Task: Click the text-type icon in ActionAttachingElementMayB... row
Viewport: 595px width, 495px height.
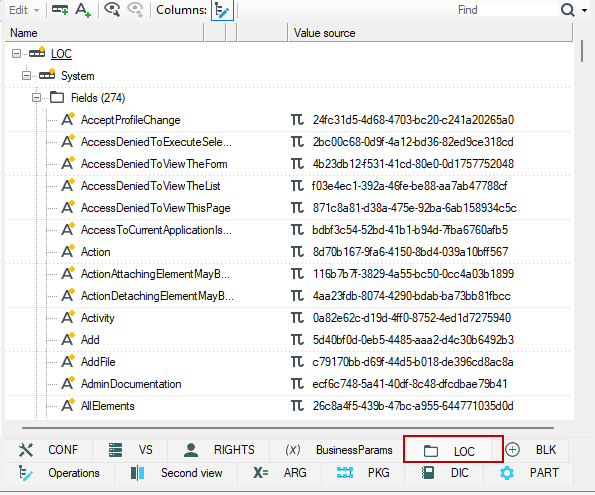Action: tap(297, 274)
